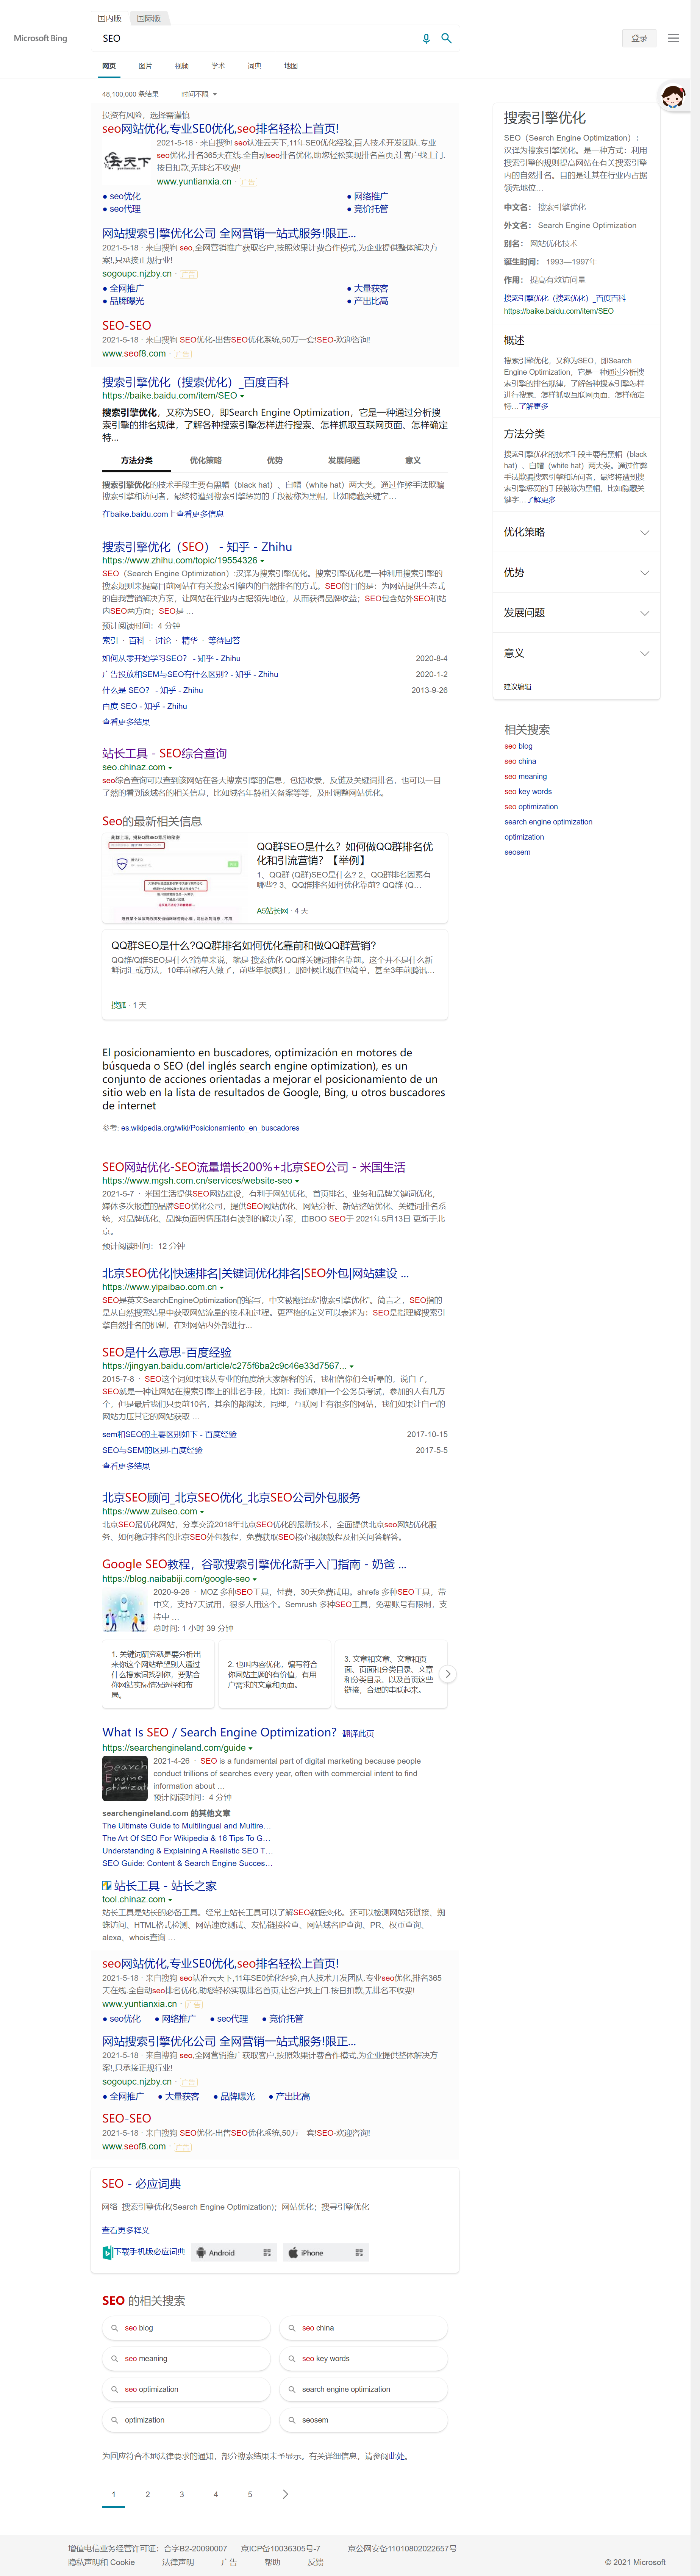Open the hamburger menu icon at top right

(x=674, y=38)
